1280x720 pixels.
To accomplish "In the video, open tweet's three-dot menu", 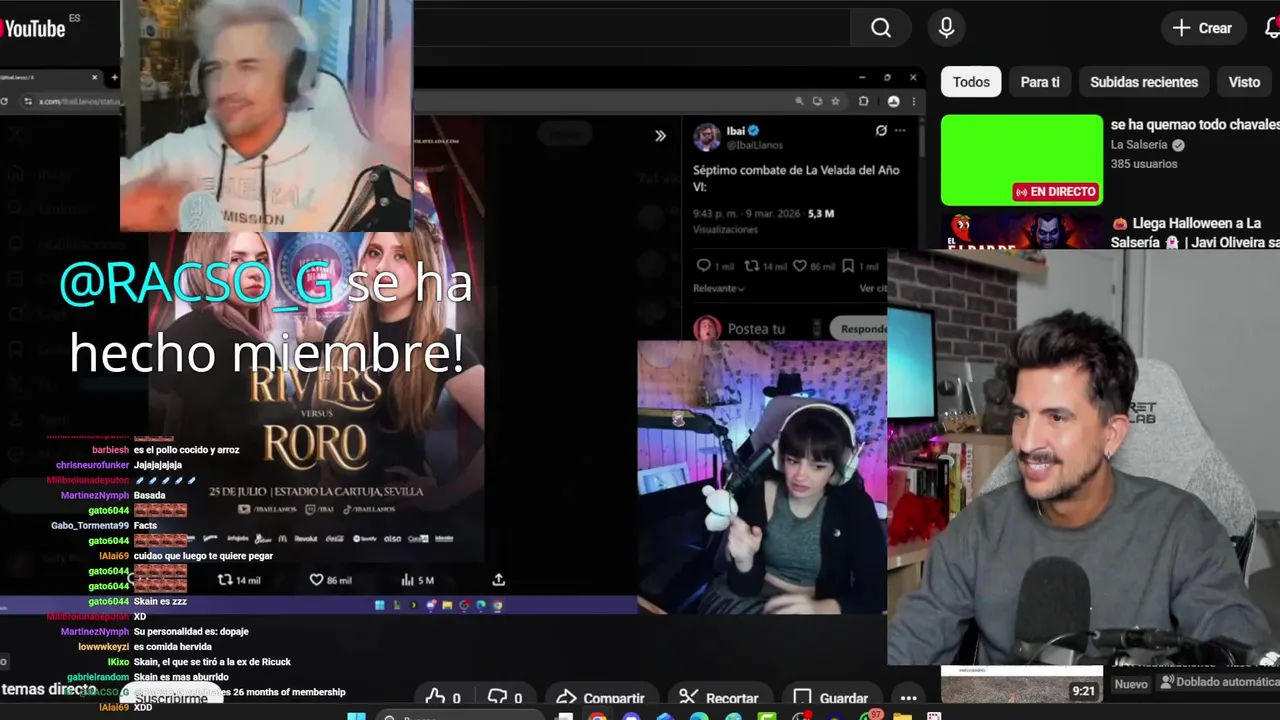I will pyautogui.click(x=900, y=131).
